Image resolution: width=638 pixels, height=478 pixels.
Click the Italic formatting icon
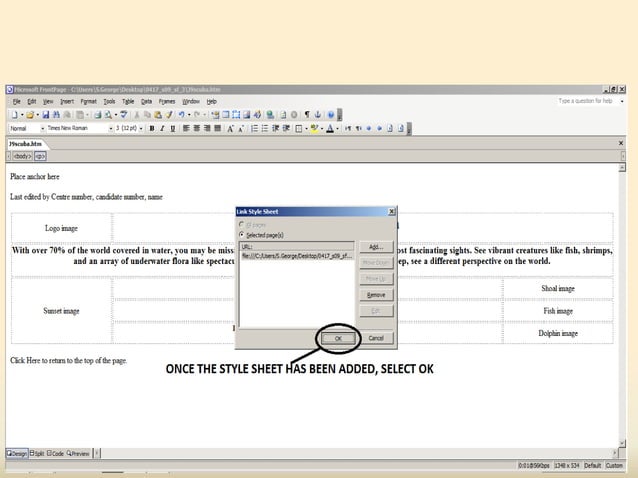pyautogui.click(x=162, y=129)
